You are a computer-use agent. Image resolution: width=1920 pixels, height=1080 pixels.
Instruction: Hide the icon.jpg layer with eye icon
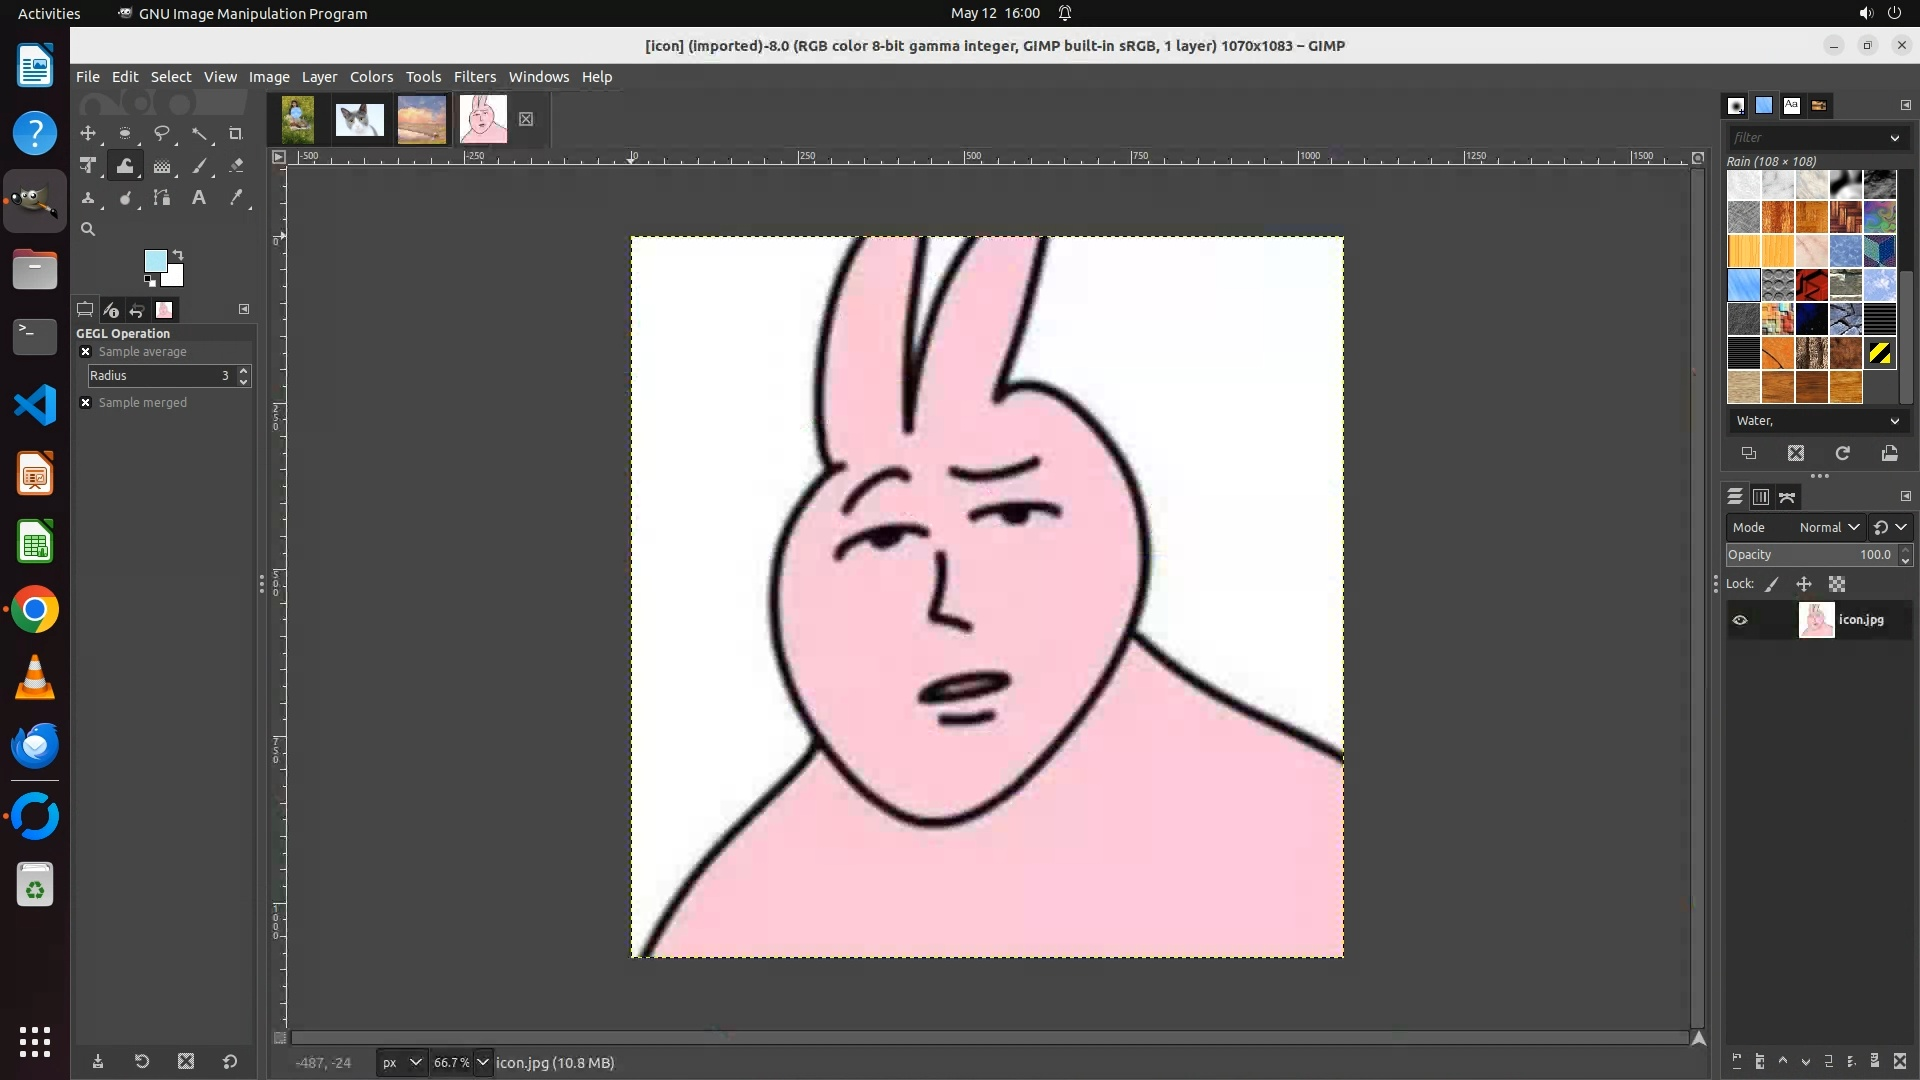tap(1740, 620)
